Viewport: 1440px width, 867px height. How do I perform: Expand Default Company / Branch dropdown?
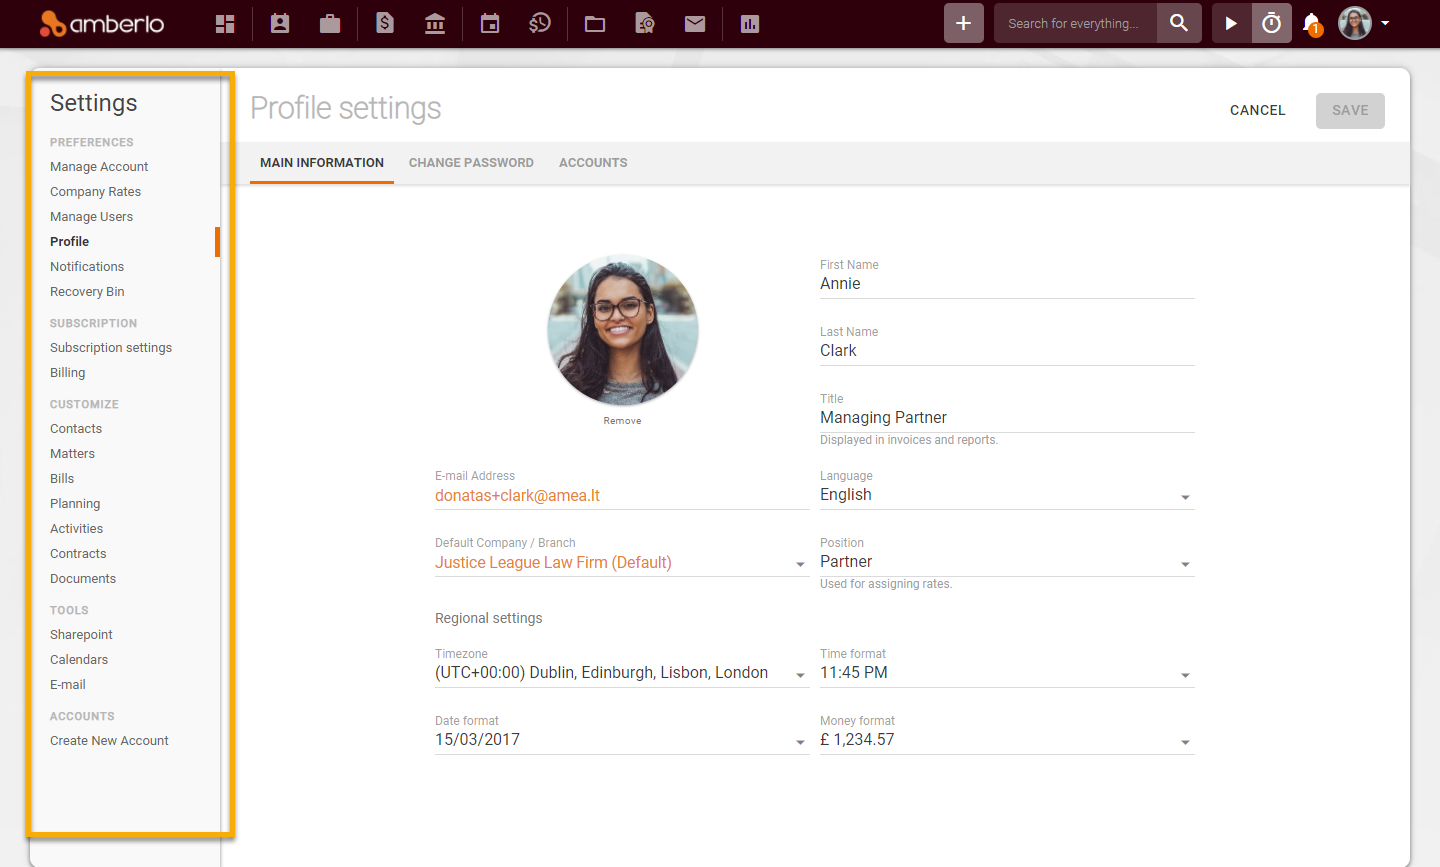click(x=622, y=563)
